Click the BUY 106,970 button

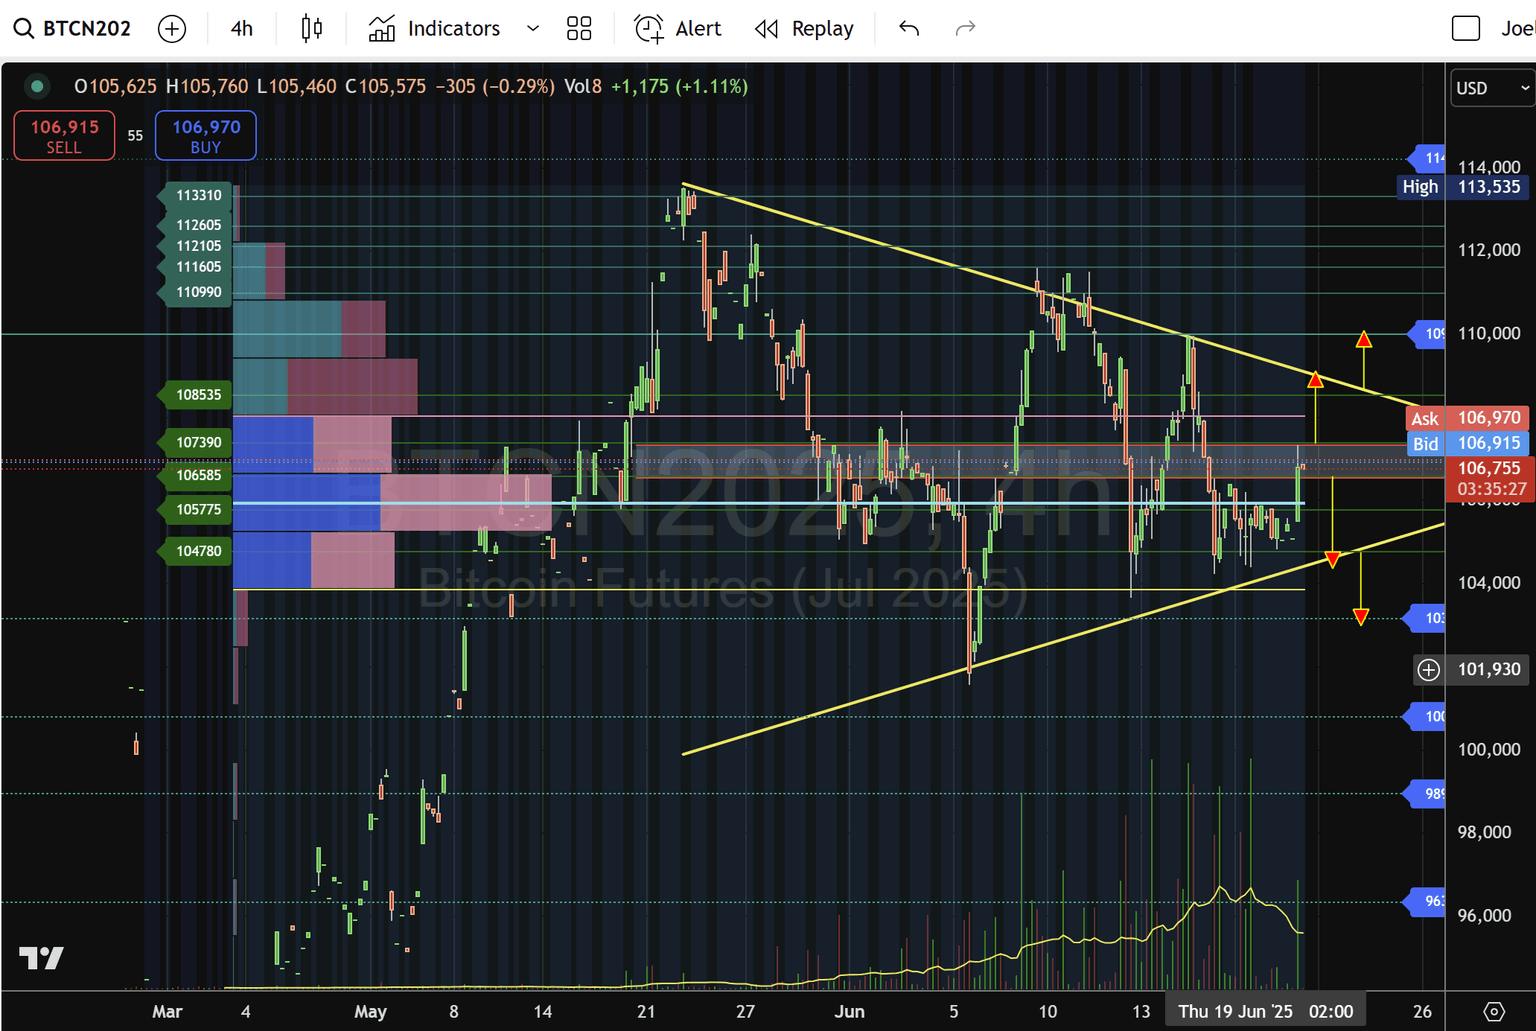tap(205, 135)
